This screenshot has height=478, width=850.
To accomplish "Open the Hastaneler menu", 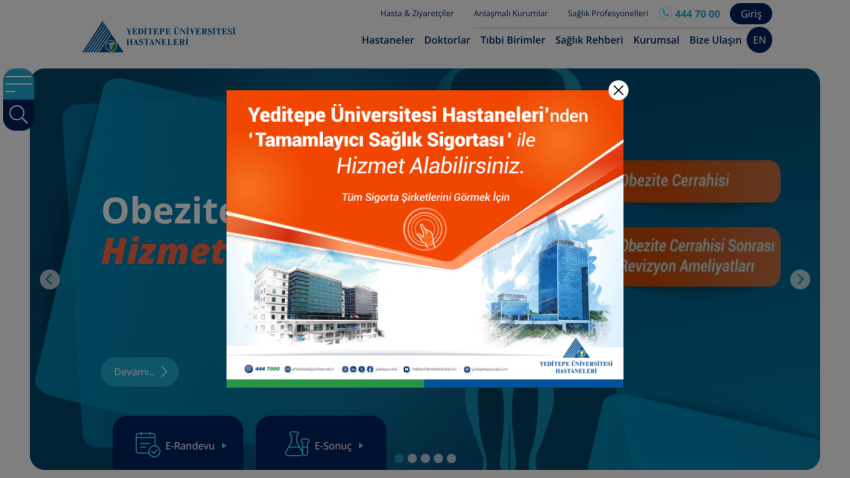I will click(388, 40).
